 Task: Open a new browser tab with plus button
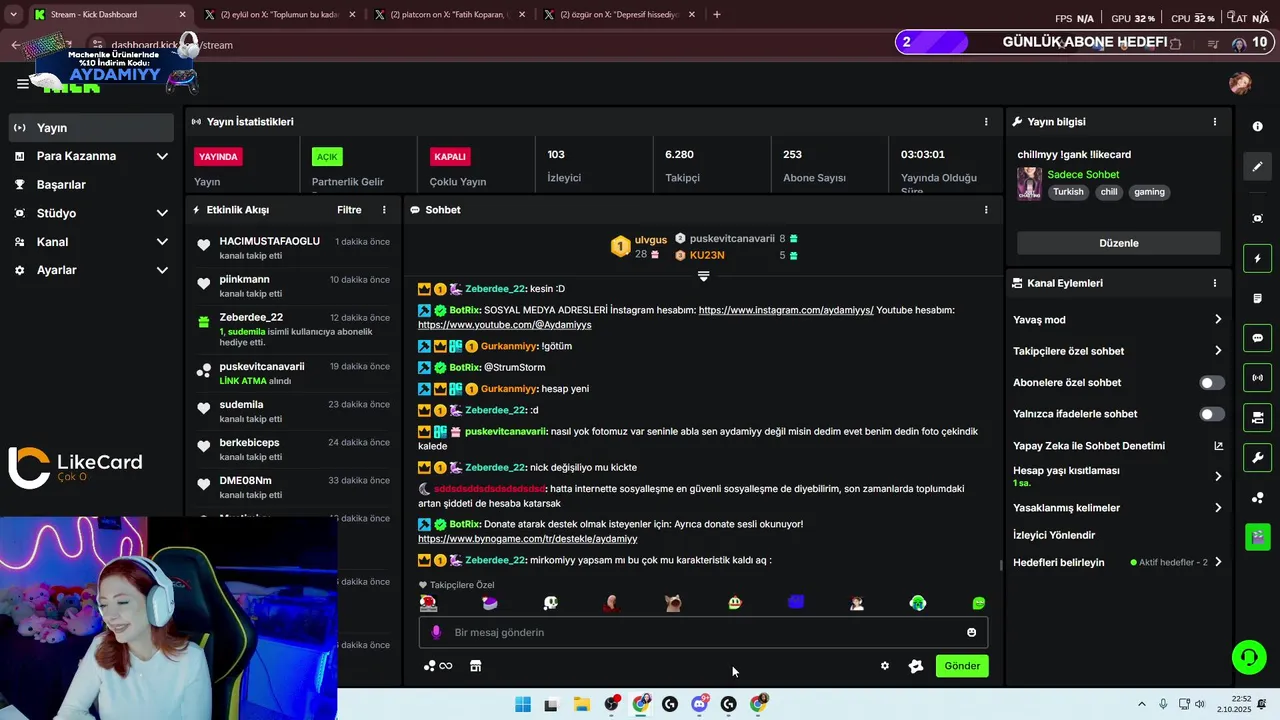[x=717, y=15]
